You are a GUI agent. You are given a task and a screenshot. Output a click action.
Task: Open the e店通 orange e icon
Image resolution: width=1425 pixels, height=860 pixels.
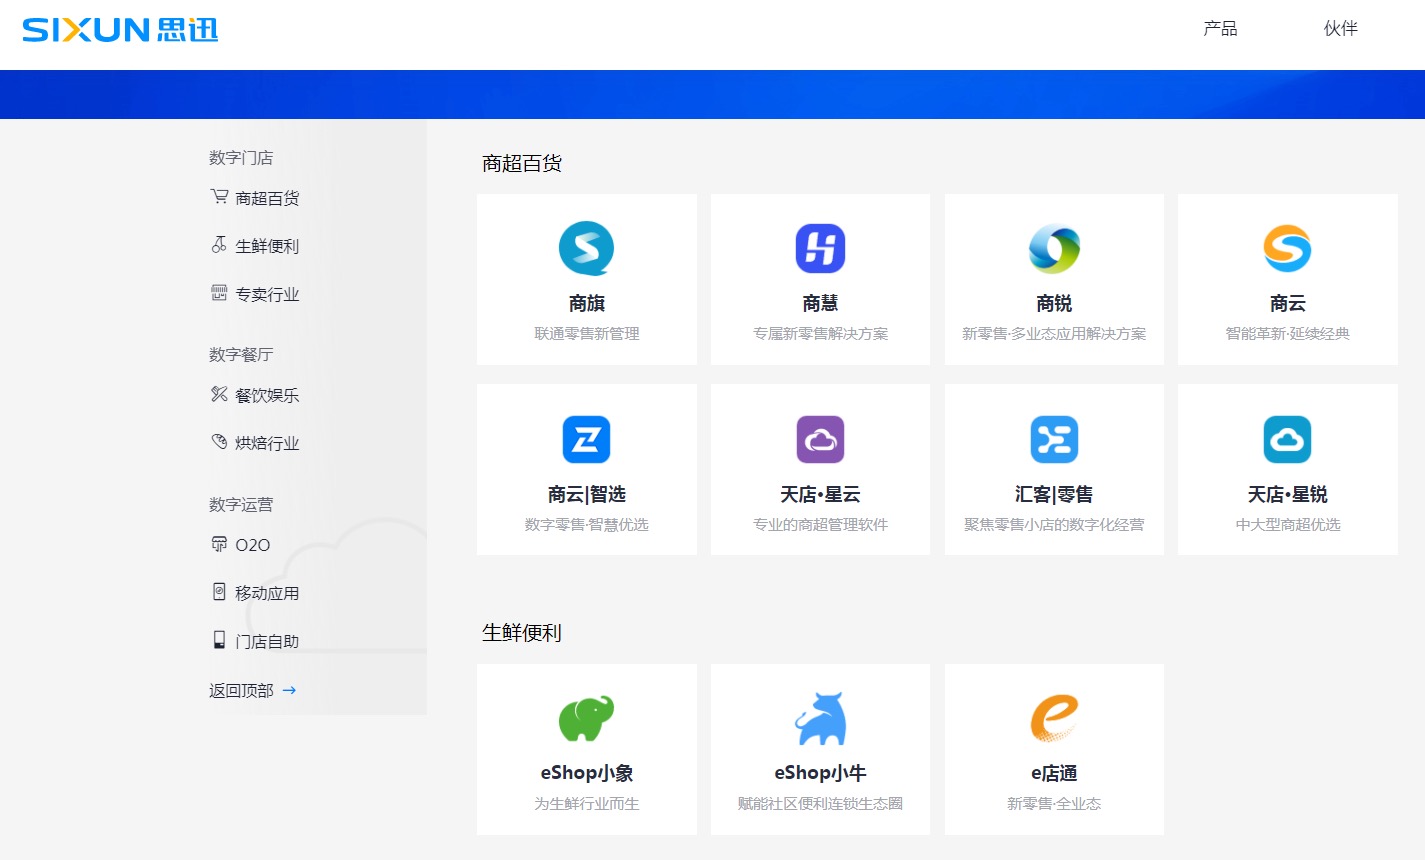1054,718
